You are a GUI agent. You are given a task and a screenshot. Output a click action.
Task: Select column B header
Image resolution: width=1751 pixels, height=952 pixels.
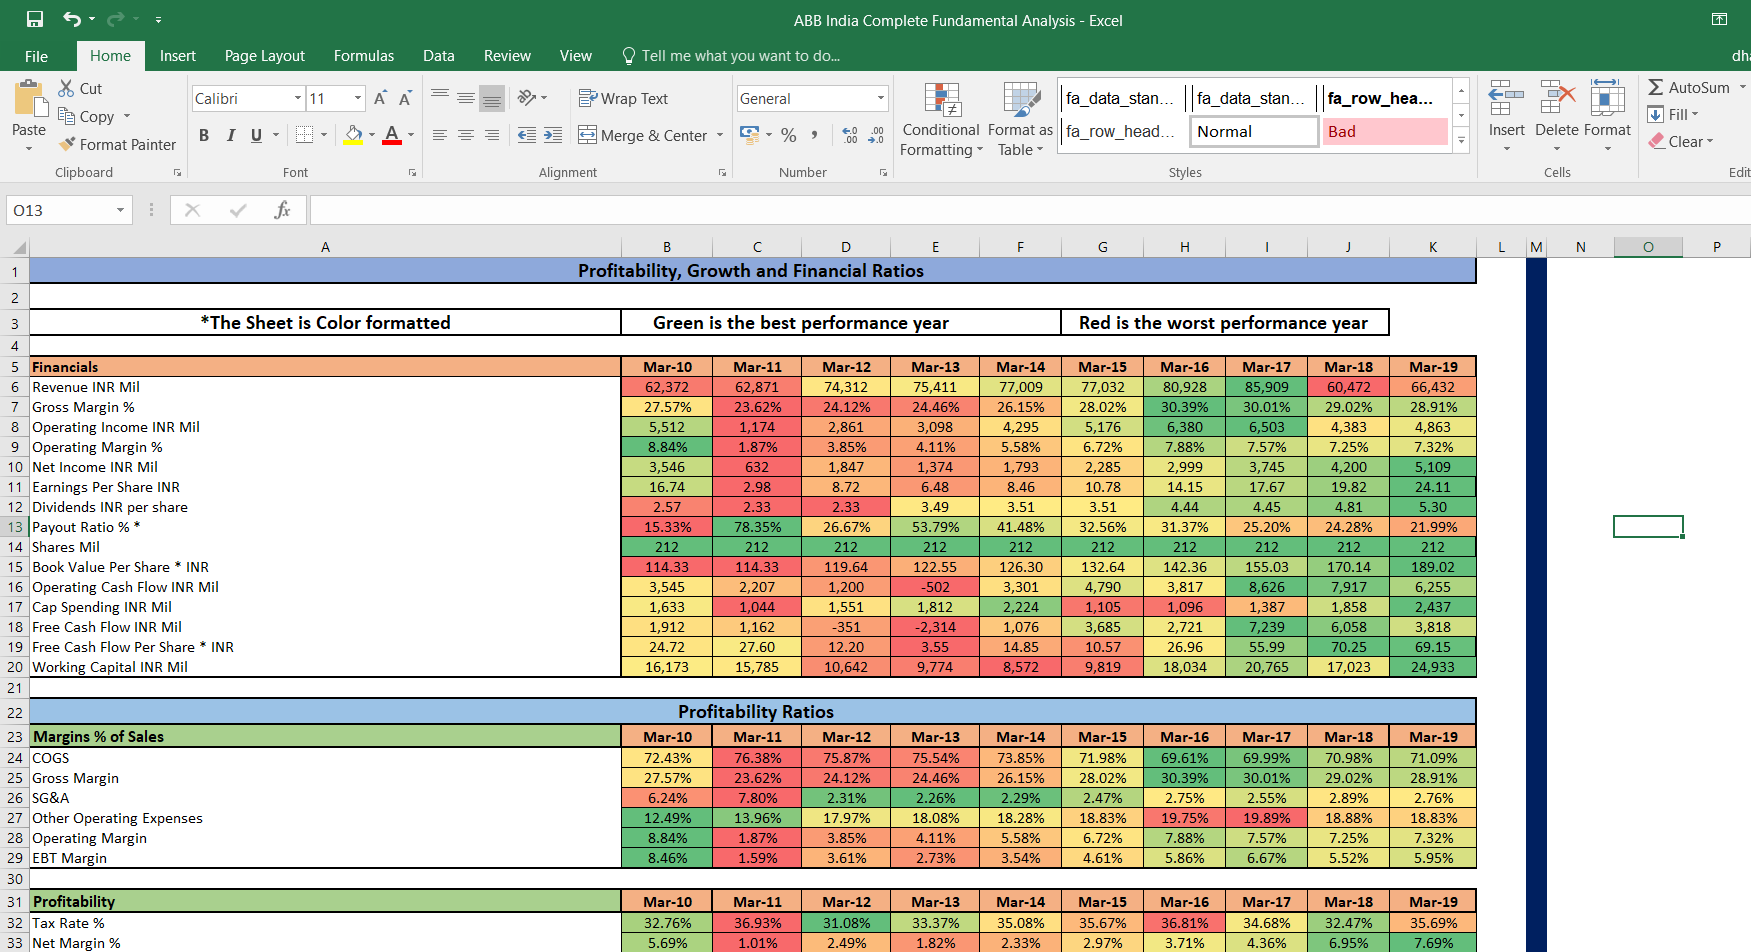(667, 247)
